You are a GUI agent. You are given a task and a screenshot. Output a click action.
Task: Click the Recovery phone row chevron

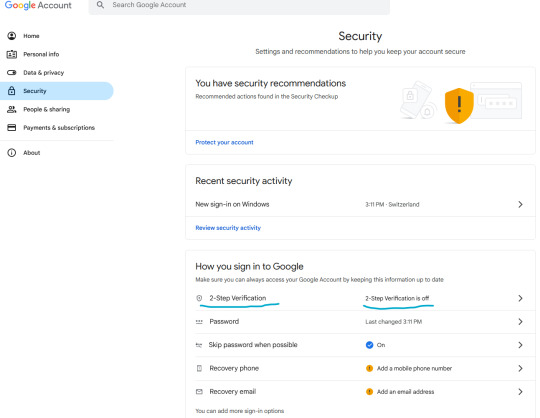pyautogui.click(x=520, y=368)
